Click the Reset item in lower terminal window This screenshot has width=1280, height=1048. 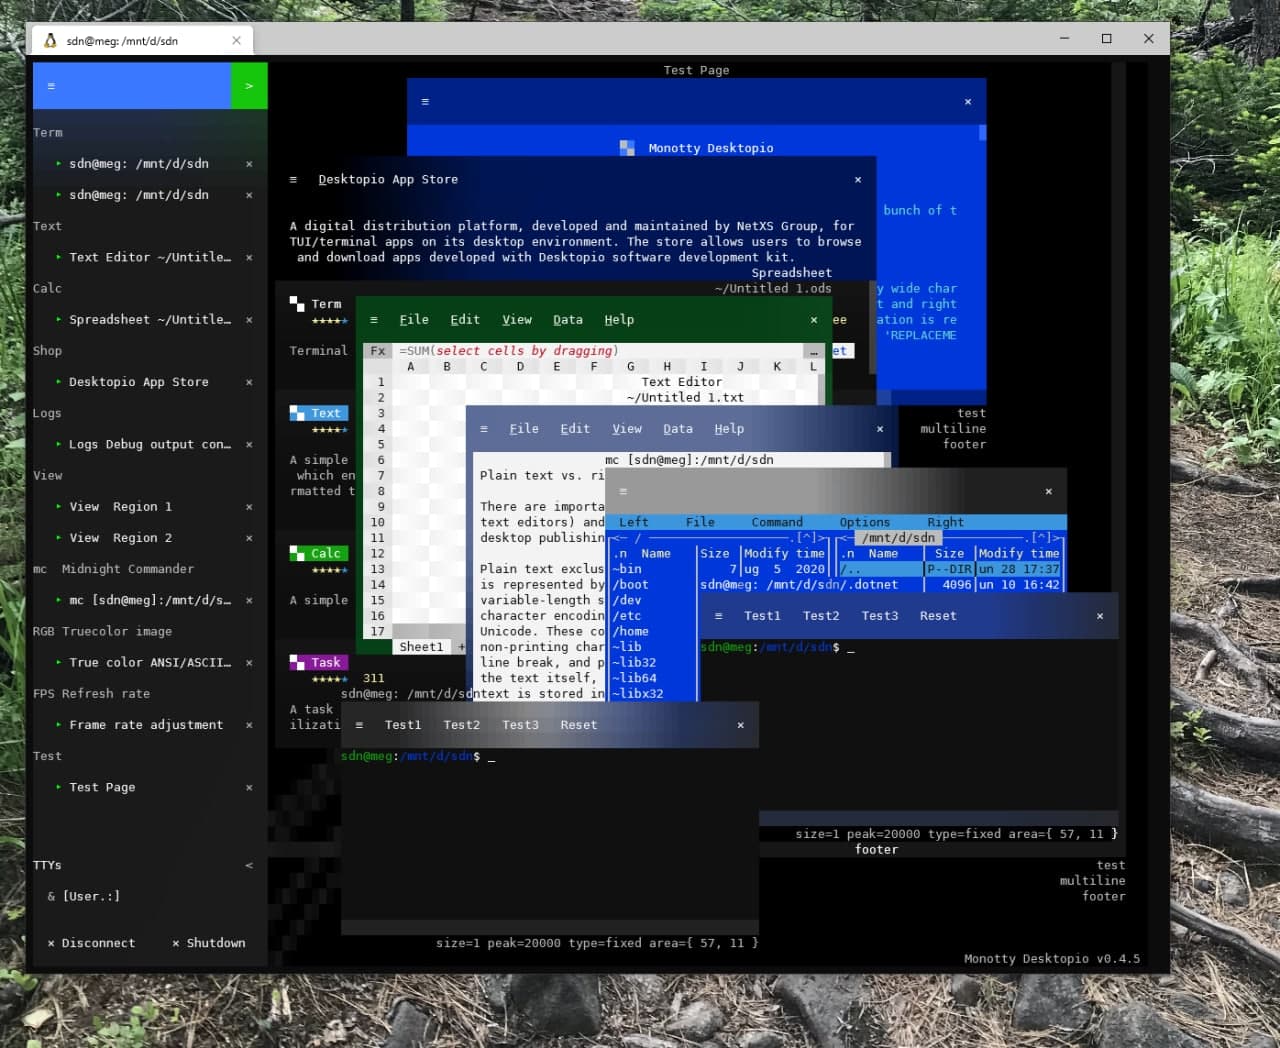click(579, 725)
